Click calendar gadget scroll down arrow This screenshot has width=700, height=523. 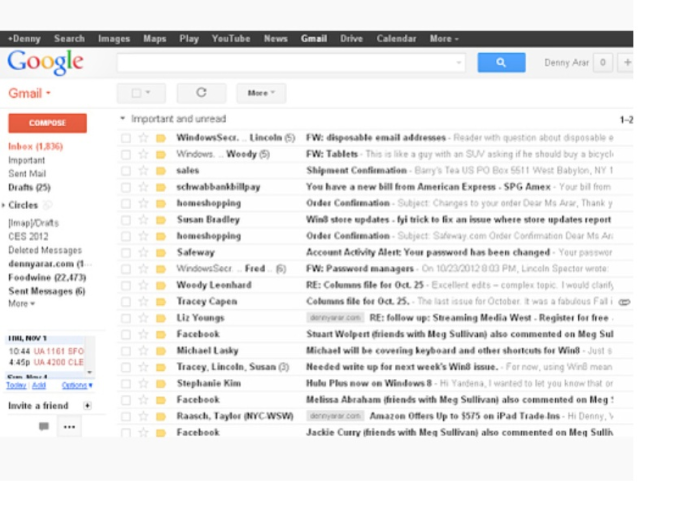pyautogui.click(x=90, y=372)
